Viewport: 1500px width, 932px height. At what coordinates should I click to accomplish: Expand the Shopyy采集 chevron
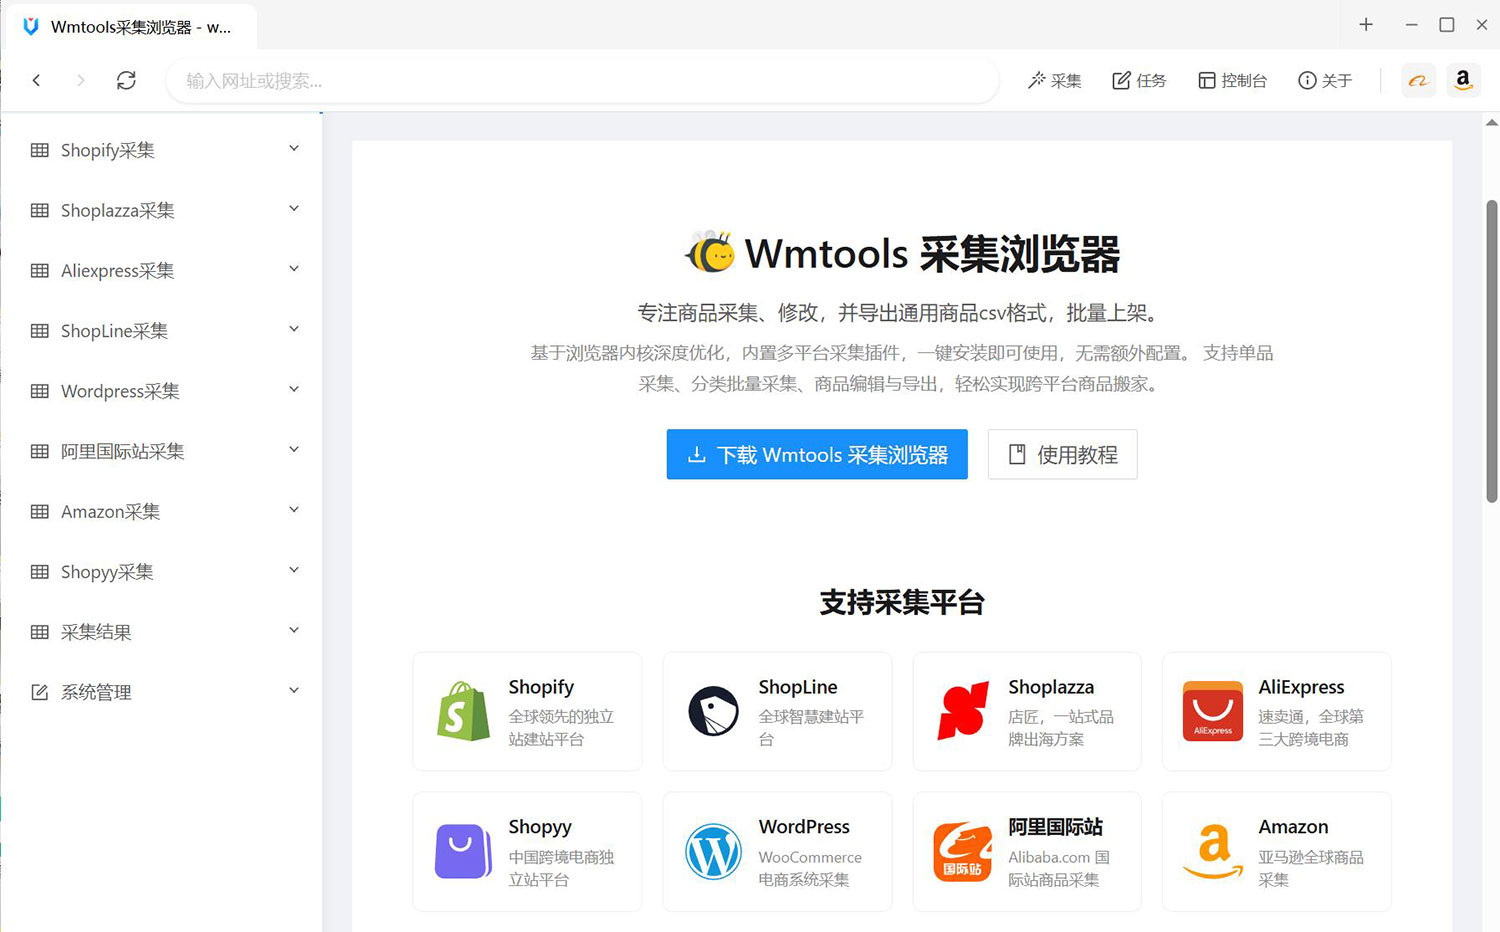pos(294,570)
